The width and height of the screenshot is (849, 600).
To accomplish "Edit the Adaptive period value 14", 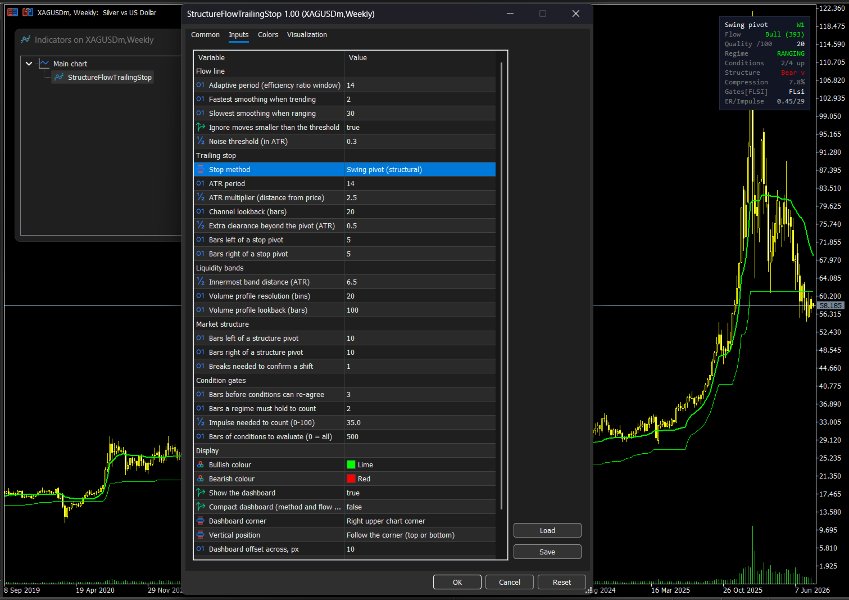I will [x=420, y=85].
